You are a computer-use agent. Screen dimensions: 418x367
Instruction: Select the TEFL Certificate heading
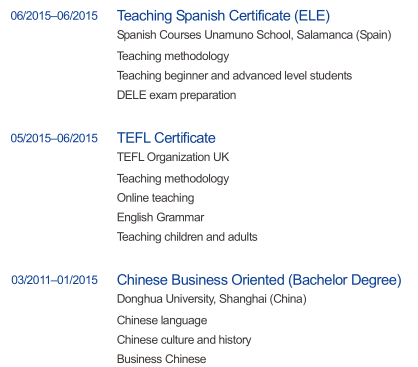[166, 138]
